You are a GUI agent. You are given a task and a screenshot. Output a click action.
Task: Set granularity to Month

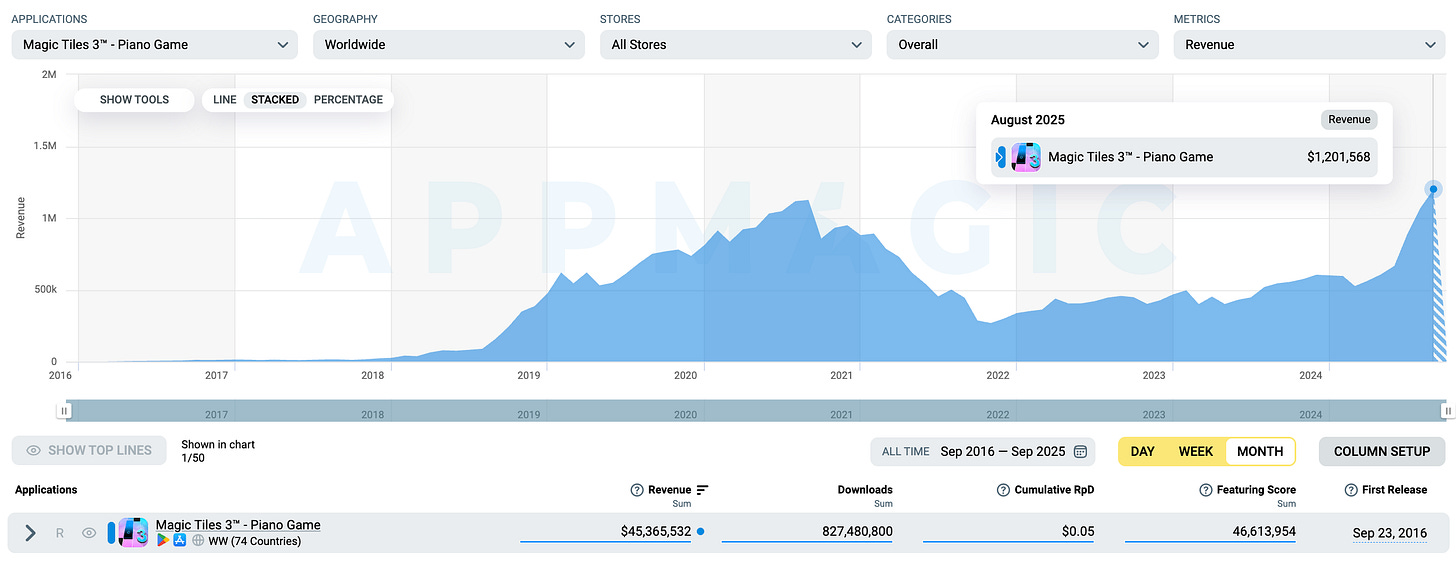coord(1260,451)
